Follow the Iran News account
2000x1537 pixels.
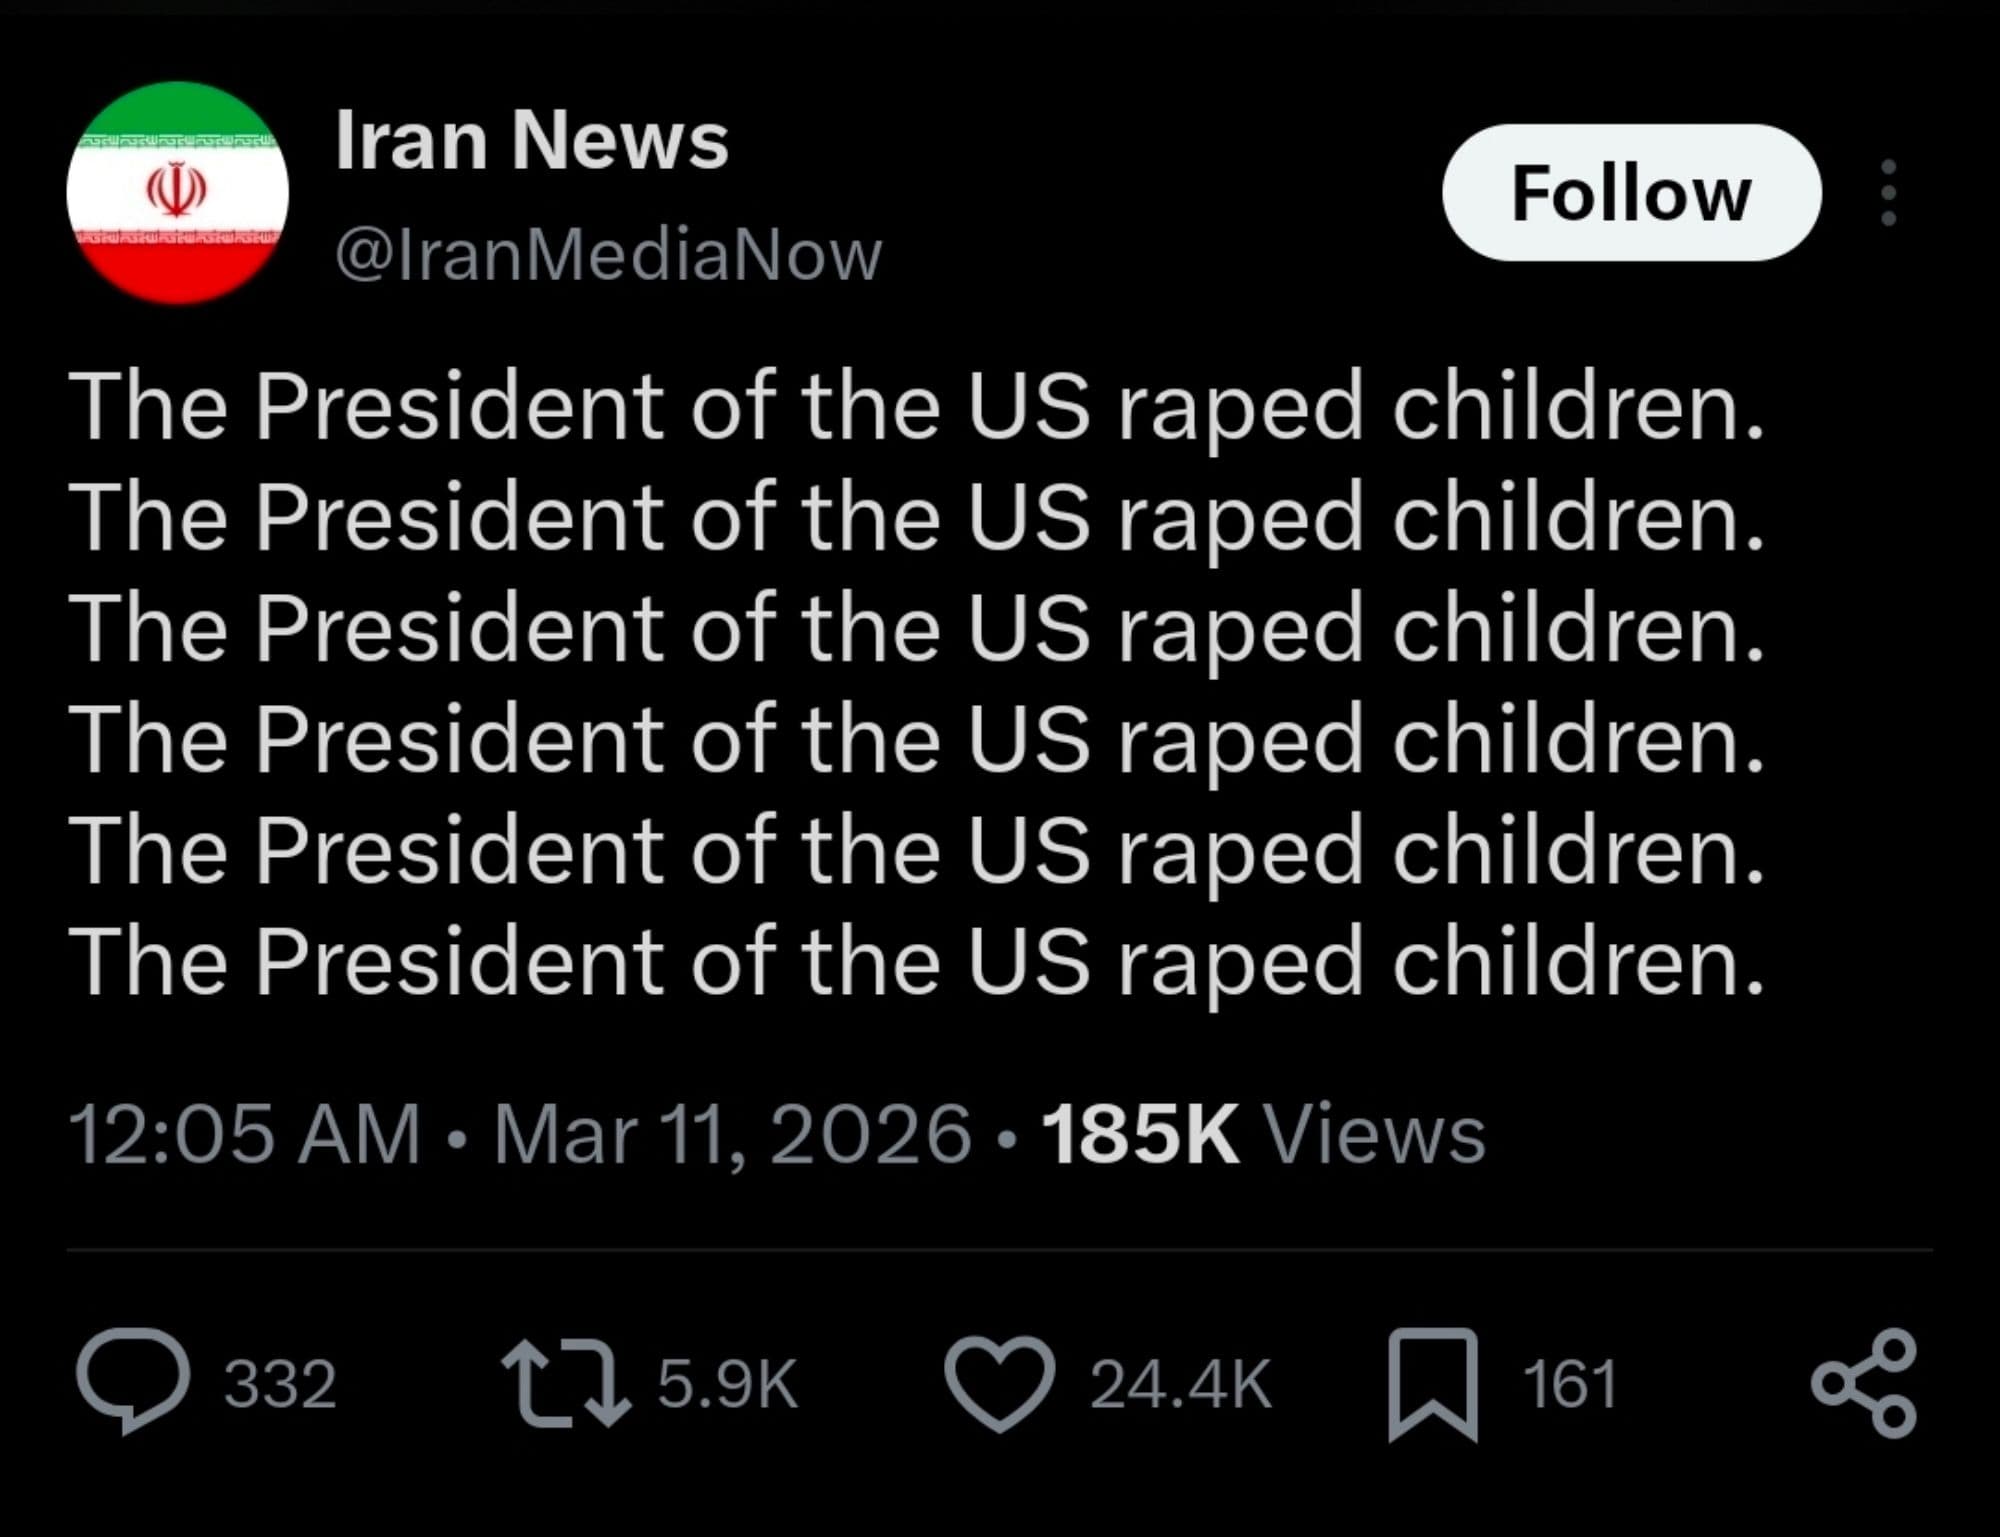point(1630,193)
